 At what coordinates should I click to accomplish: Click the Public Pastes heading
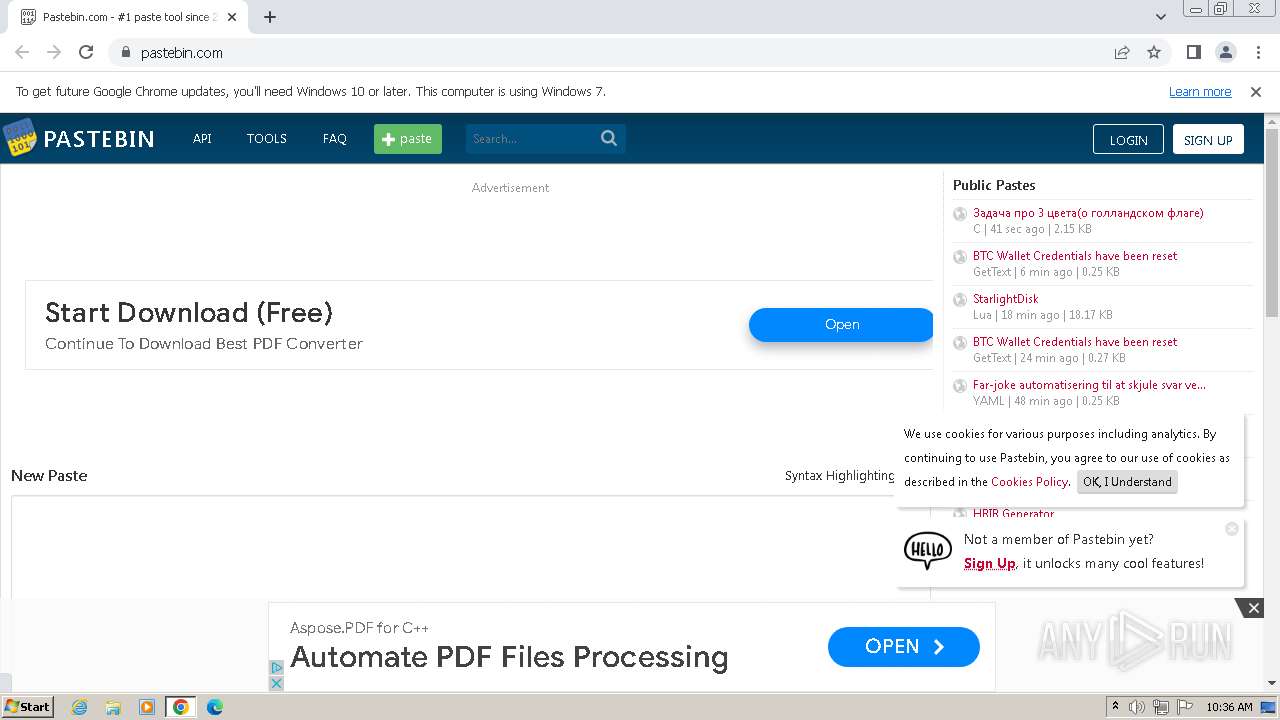[x=994, y=185]
